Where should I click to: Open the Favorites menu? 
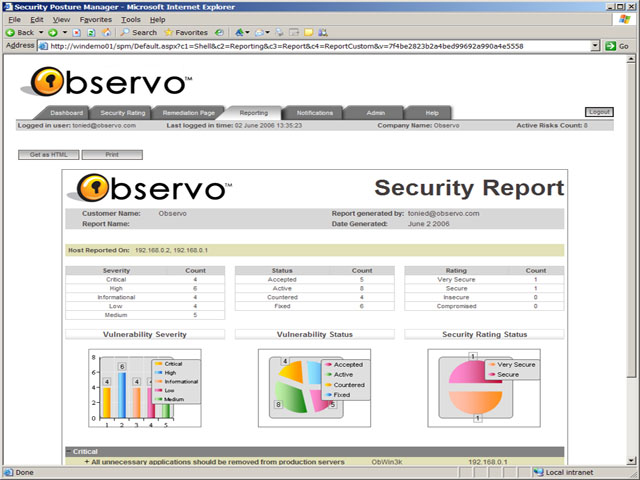tap(96, 20)
